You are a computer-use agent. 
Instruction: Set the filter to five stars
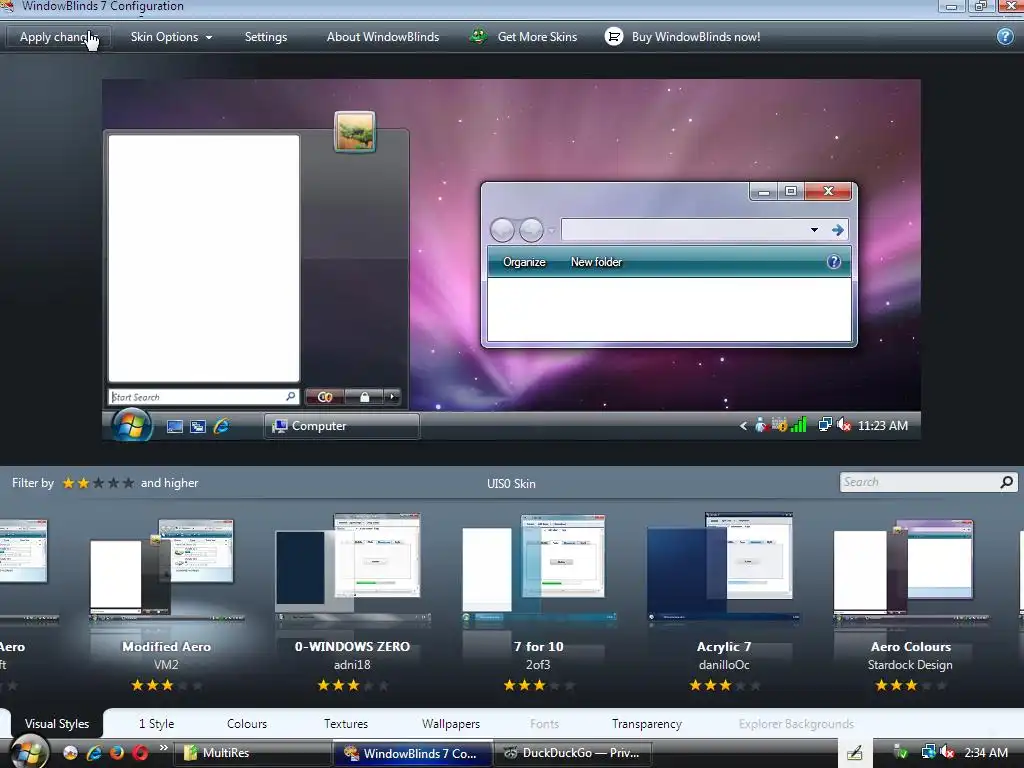tap(129, 483)
